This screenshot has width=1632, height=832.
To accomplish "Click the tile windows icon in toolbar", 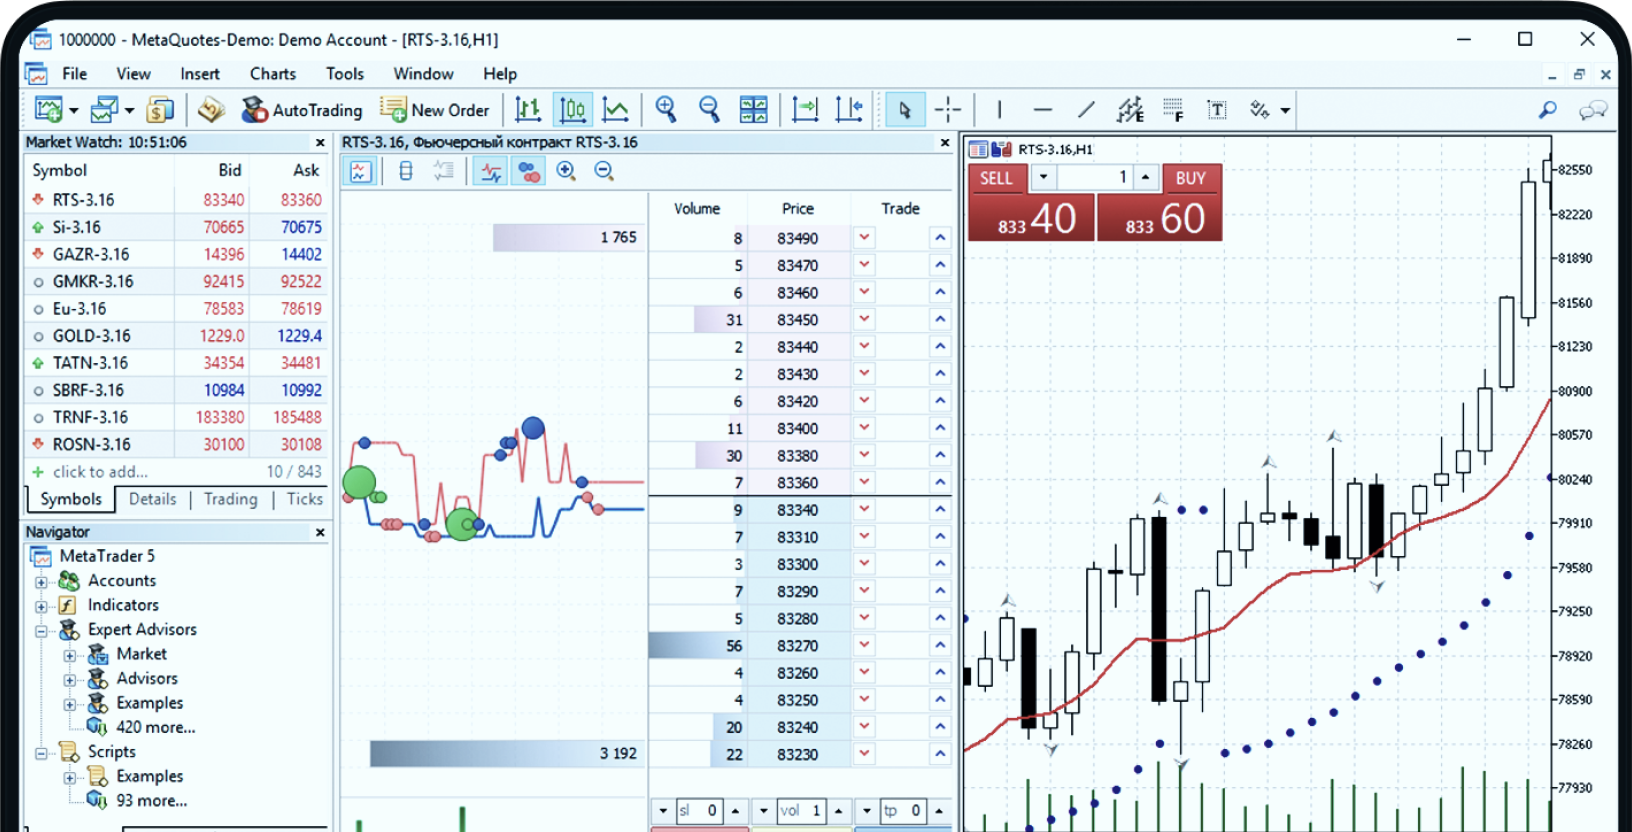I will coord(753,110).
